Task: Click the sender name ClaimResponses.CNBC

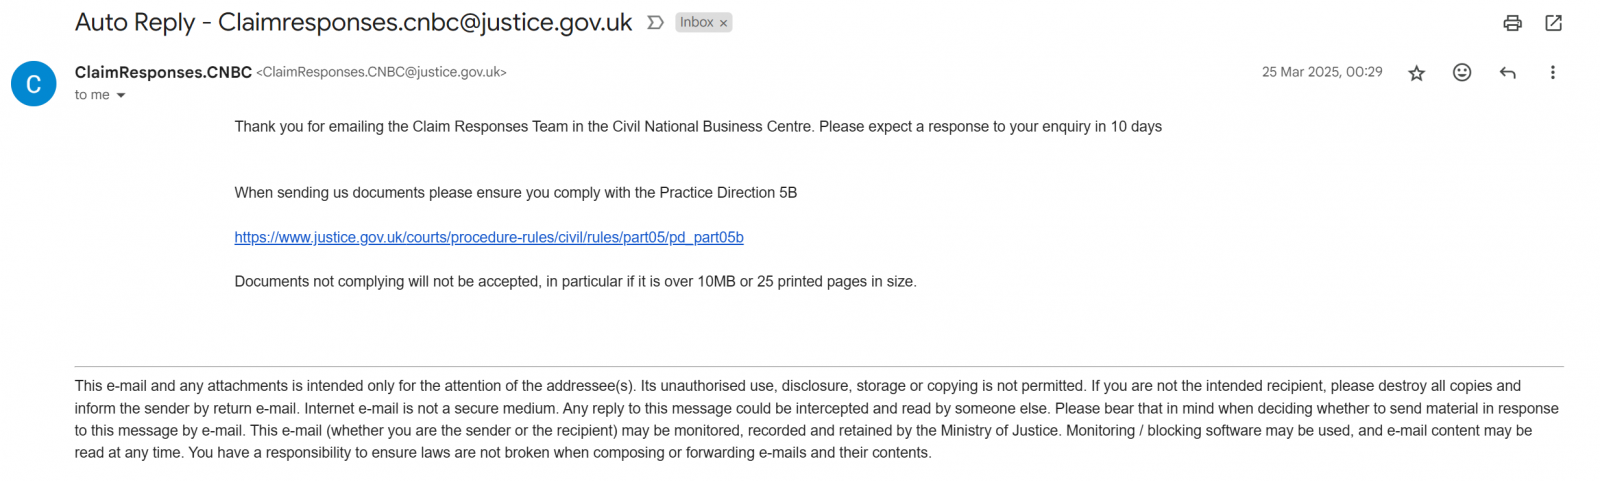Action: click(x=163, y=72)
